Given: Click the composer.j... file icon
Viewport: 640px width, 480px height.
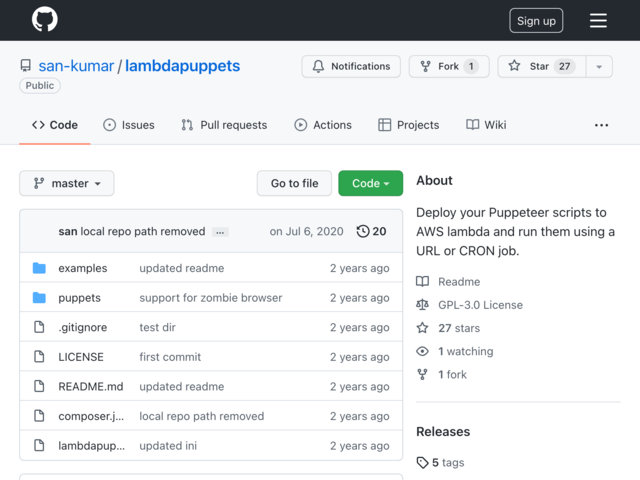Looking at the screenshot, I should pos(39,416).
